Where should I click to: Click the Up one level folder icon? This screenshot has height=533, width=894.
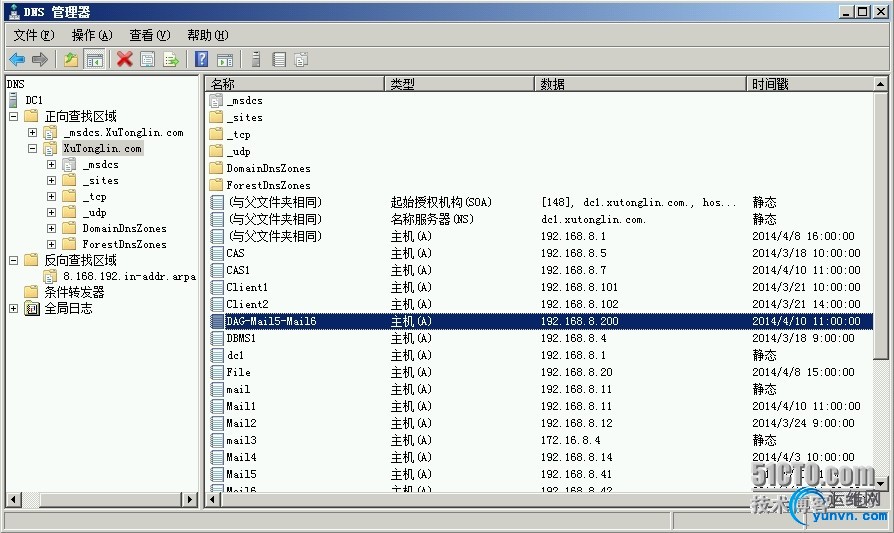71,59
